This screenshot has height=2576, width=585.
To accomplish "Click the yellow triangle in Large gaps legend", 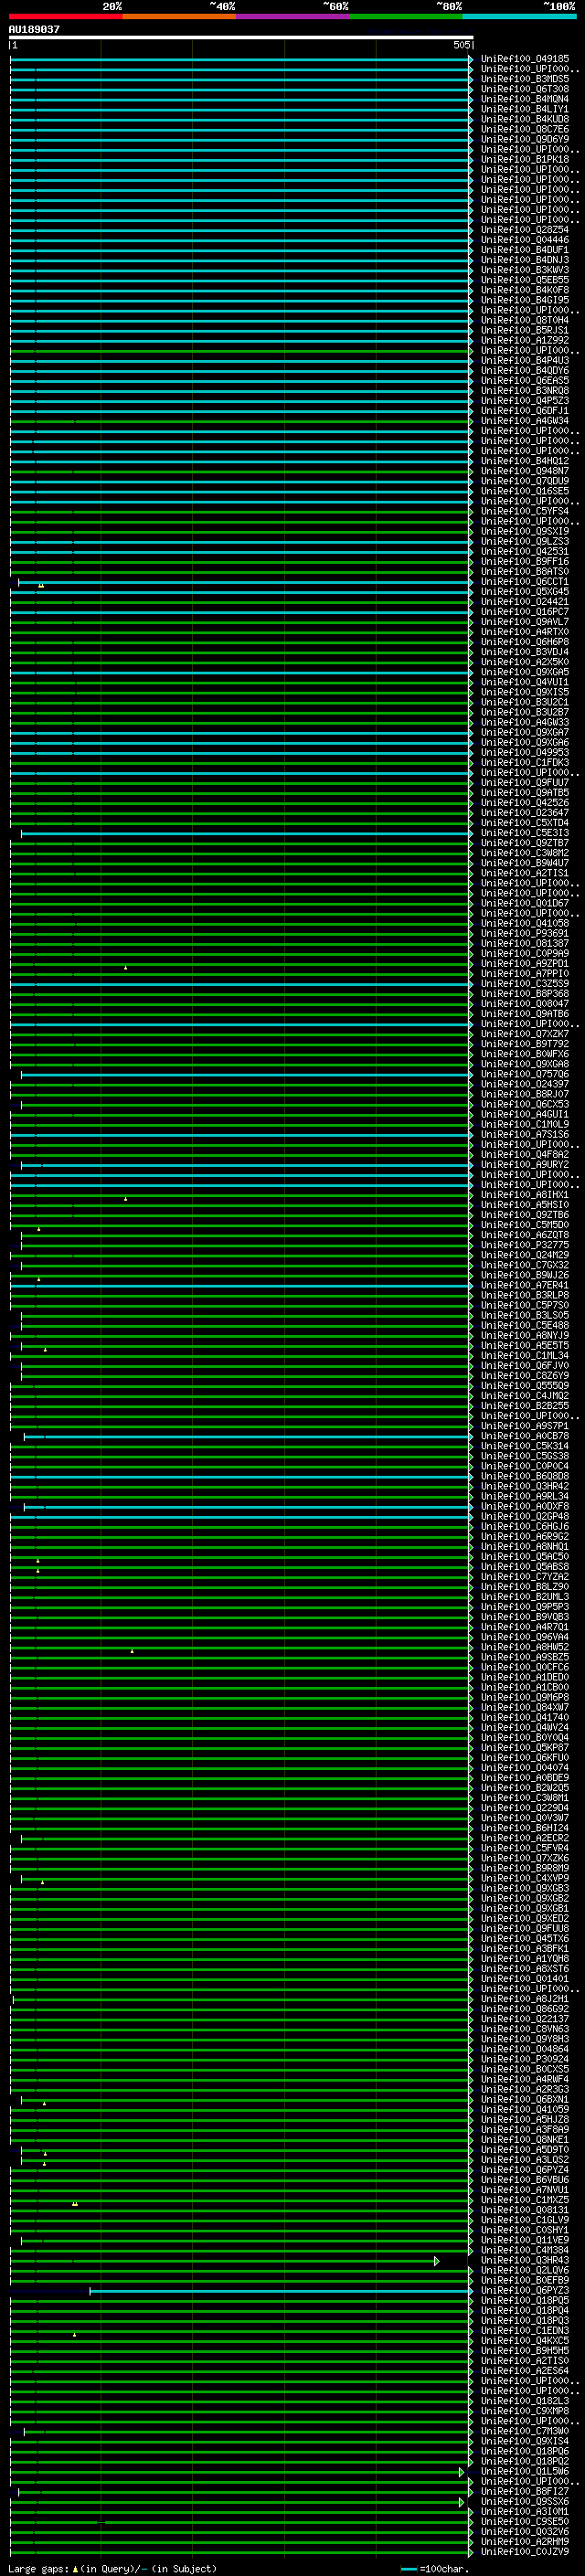I will 75,2569.
